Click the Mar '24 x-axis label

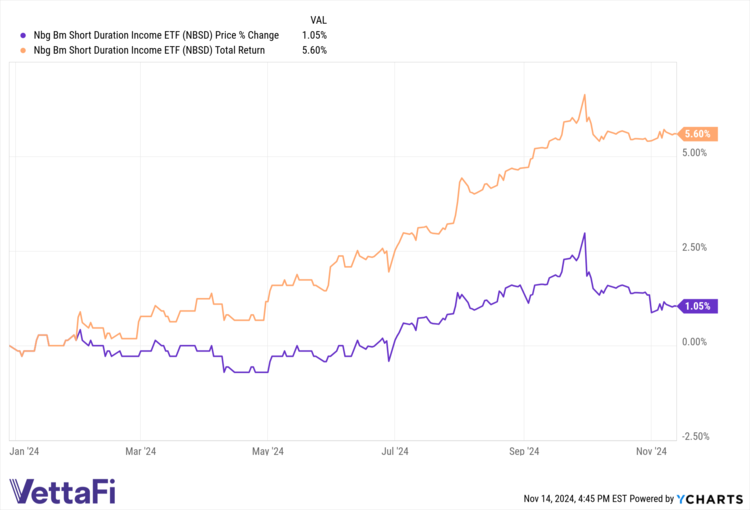pos(141,452)
